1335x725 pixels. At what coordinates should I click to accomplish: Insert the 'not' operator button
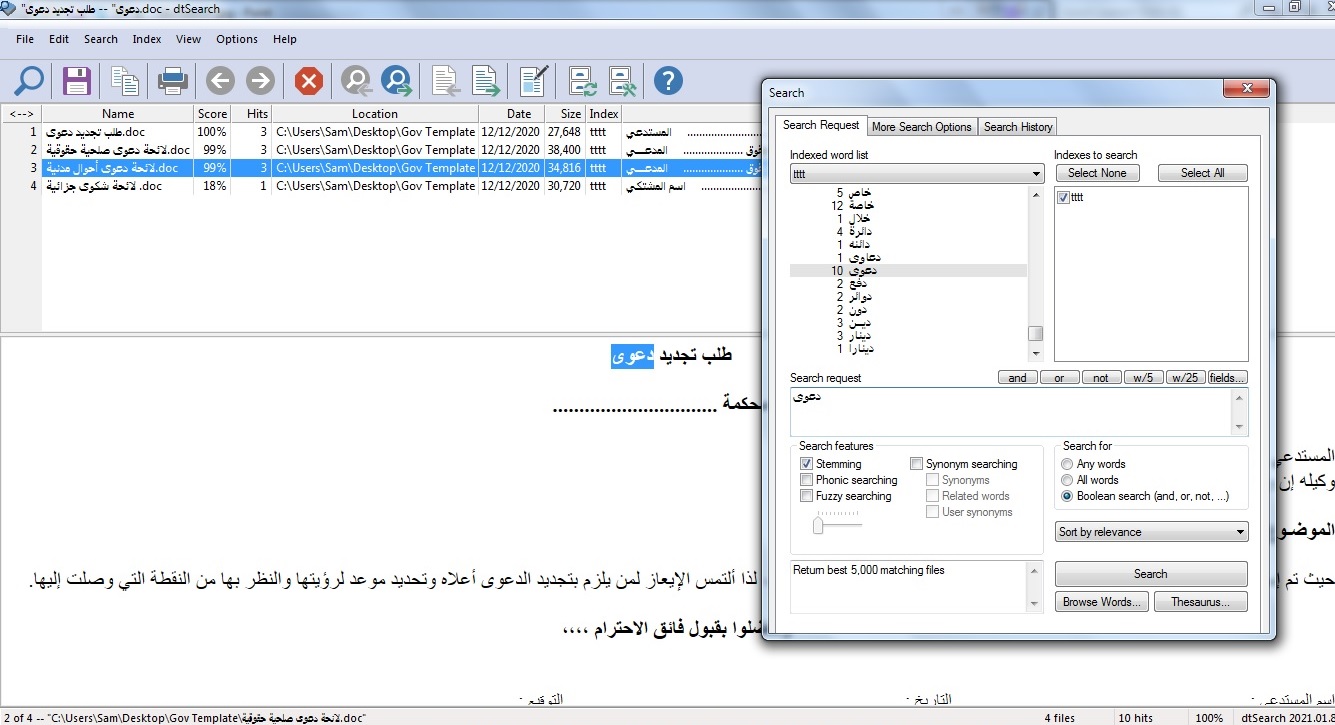1101,378
